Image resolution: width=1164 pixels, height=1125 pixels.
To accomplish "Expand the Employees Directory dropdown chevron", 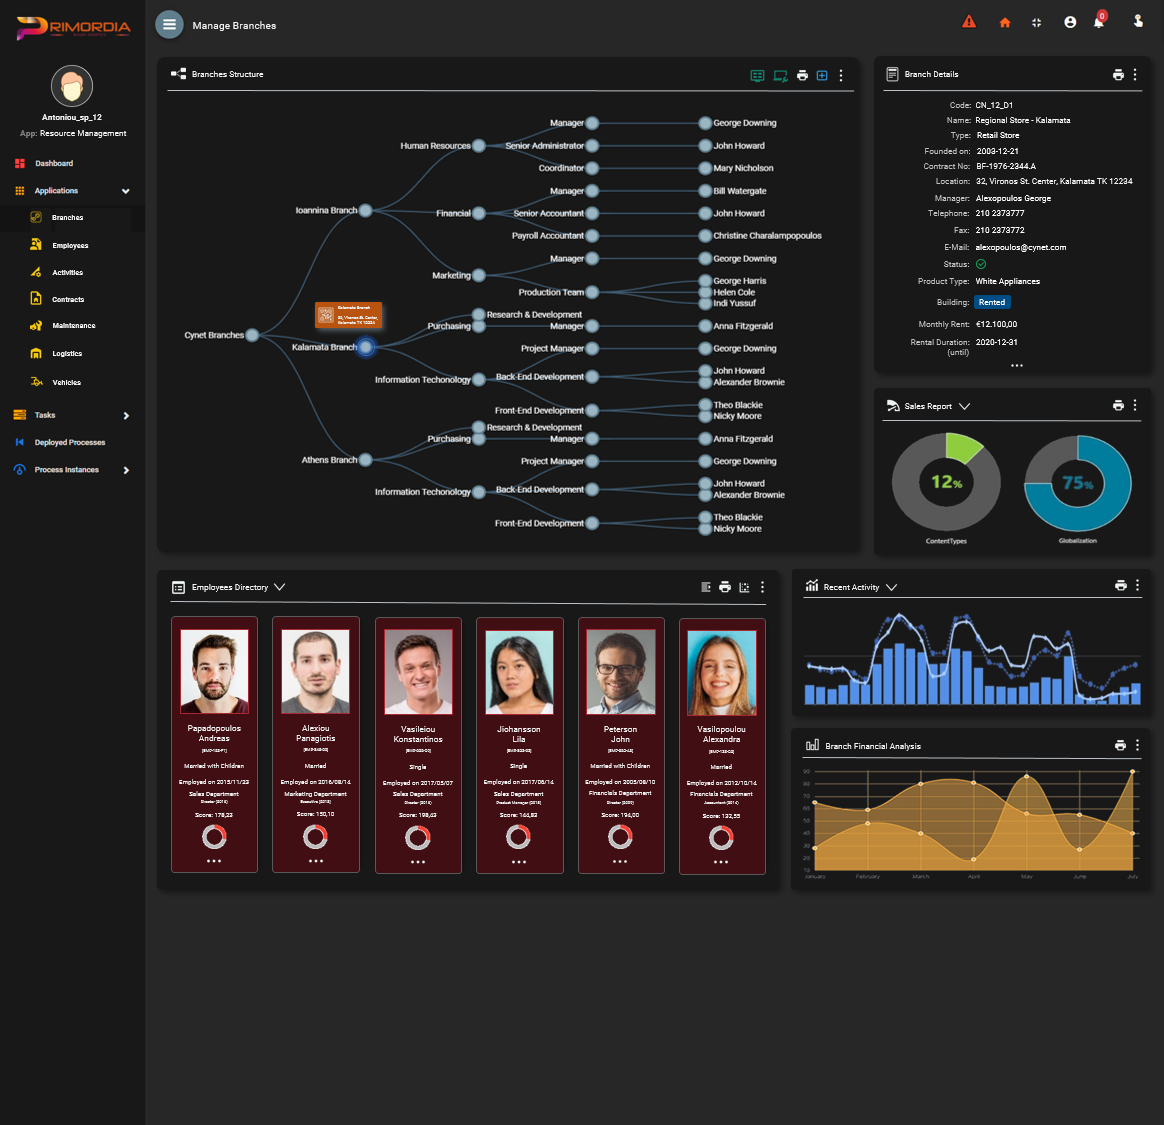I will (x=279, y=587).
